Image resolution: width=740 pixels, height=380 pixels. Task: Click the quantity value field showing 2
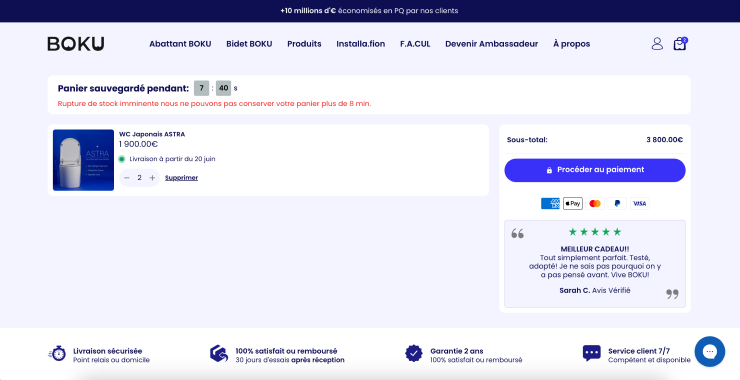tap(139, 178)
